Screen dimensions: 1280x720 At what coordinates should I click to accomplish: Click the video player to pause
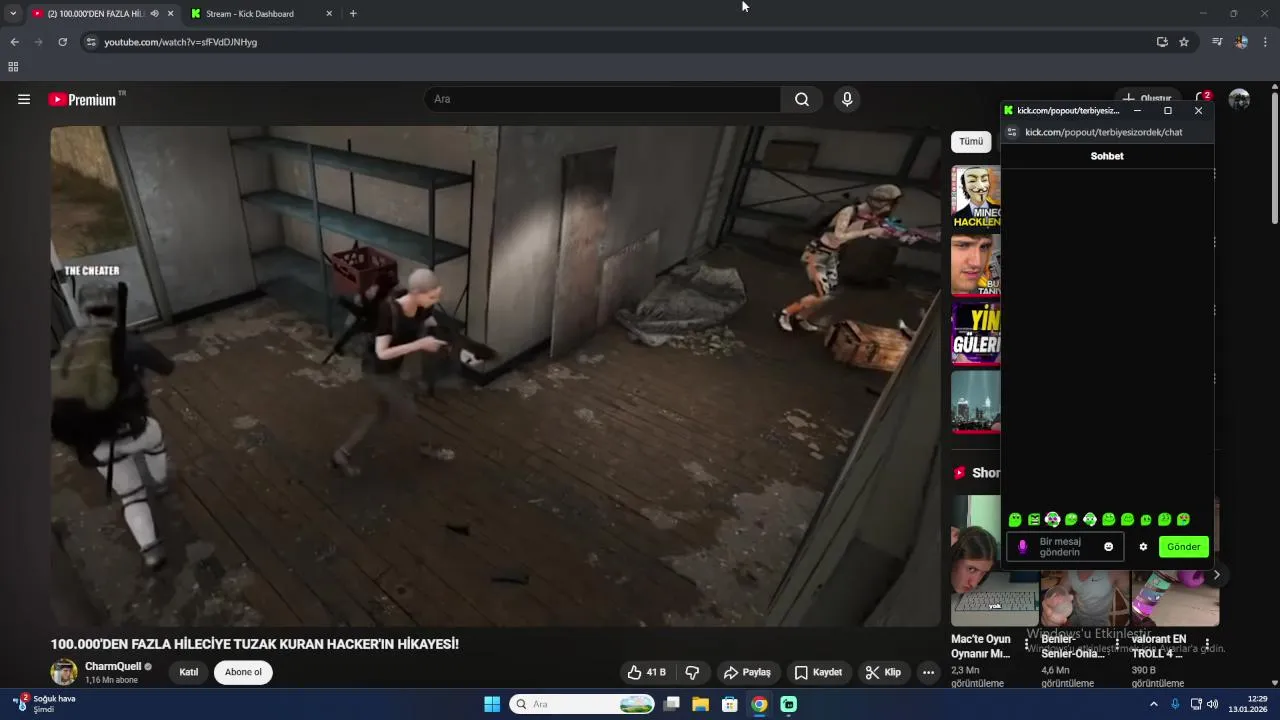(x=496, y=376)
